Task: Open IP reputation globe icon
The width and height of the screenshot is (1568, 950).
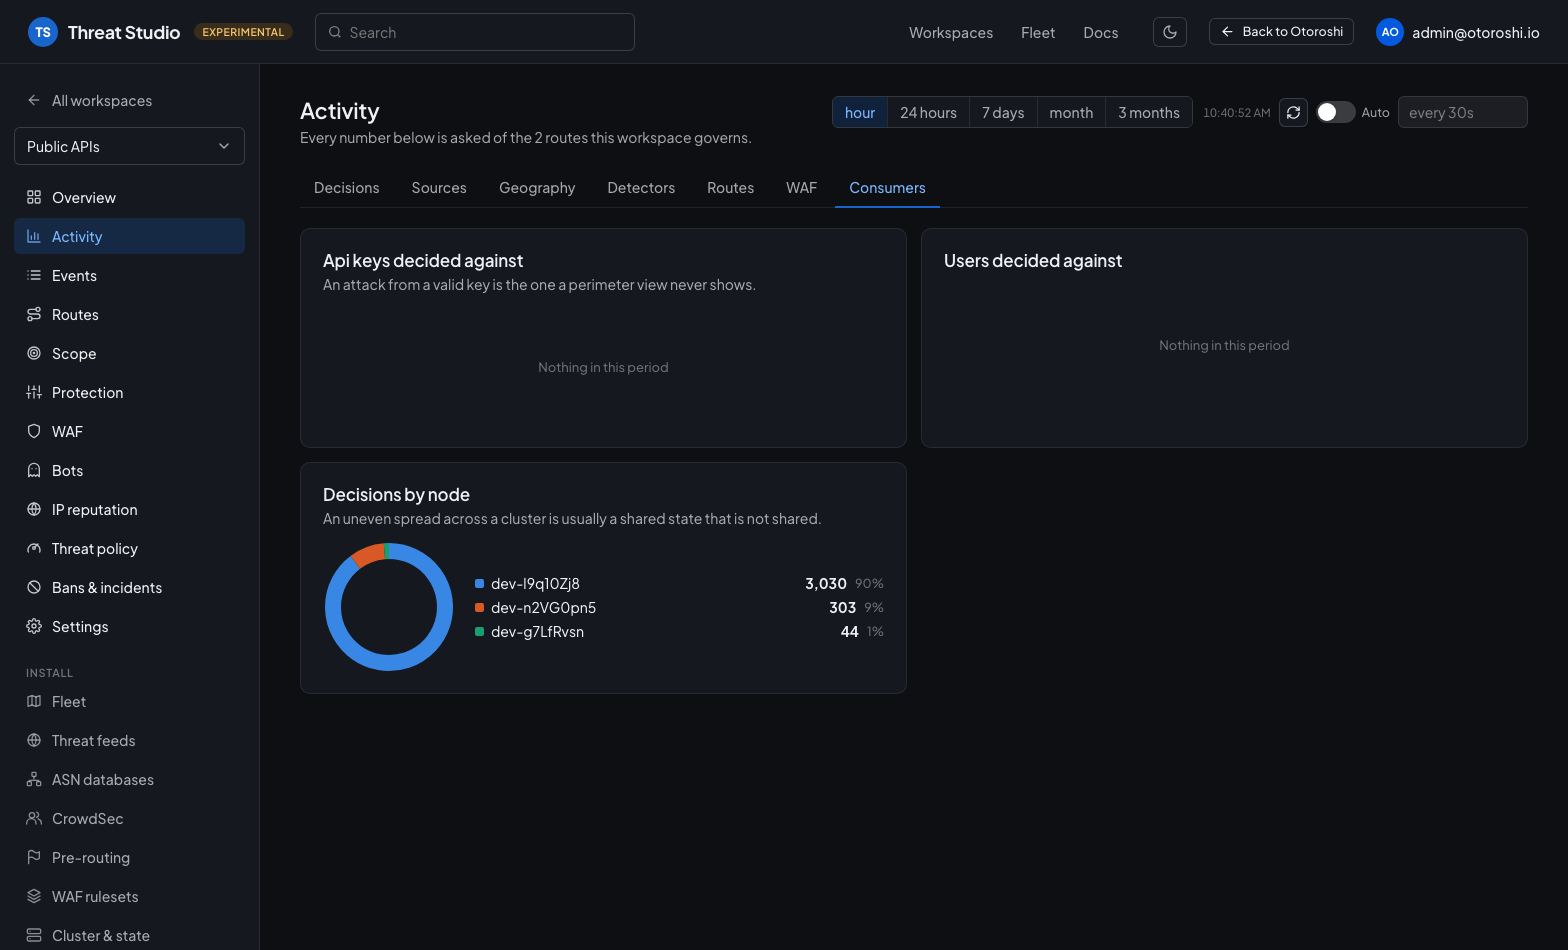Action: pos(34,510)
